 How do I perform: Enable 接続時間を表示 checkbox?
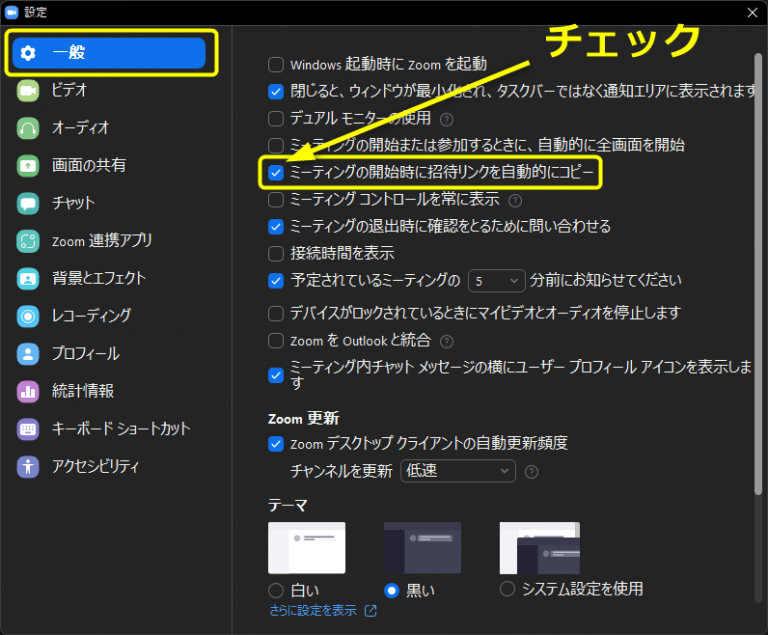276,254
